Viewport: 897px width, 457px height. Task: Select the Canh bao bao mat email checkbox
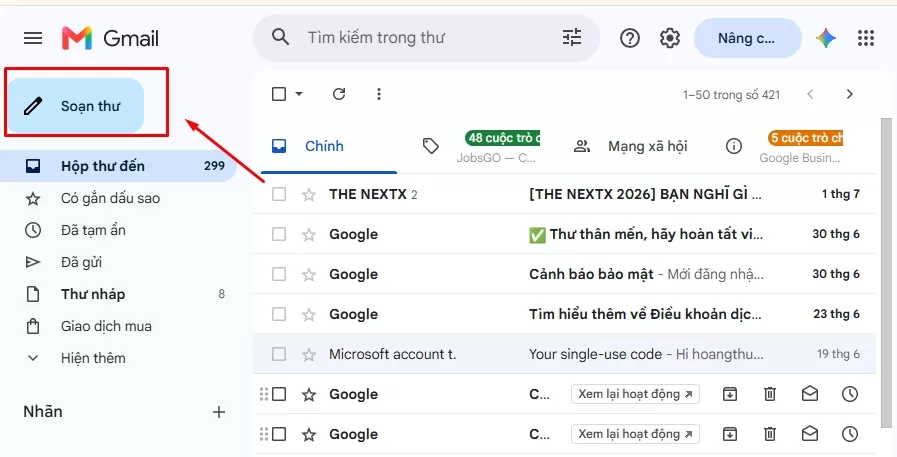(x=279, y=274)
